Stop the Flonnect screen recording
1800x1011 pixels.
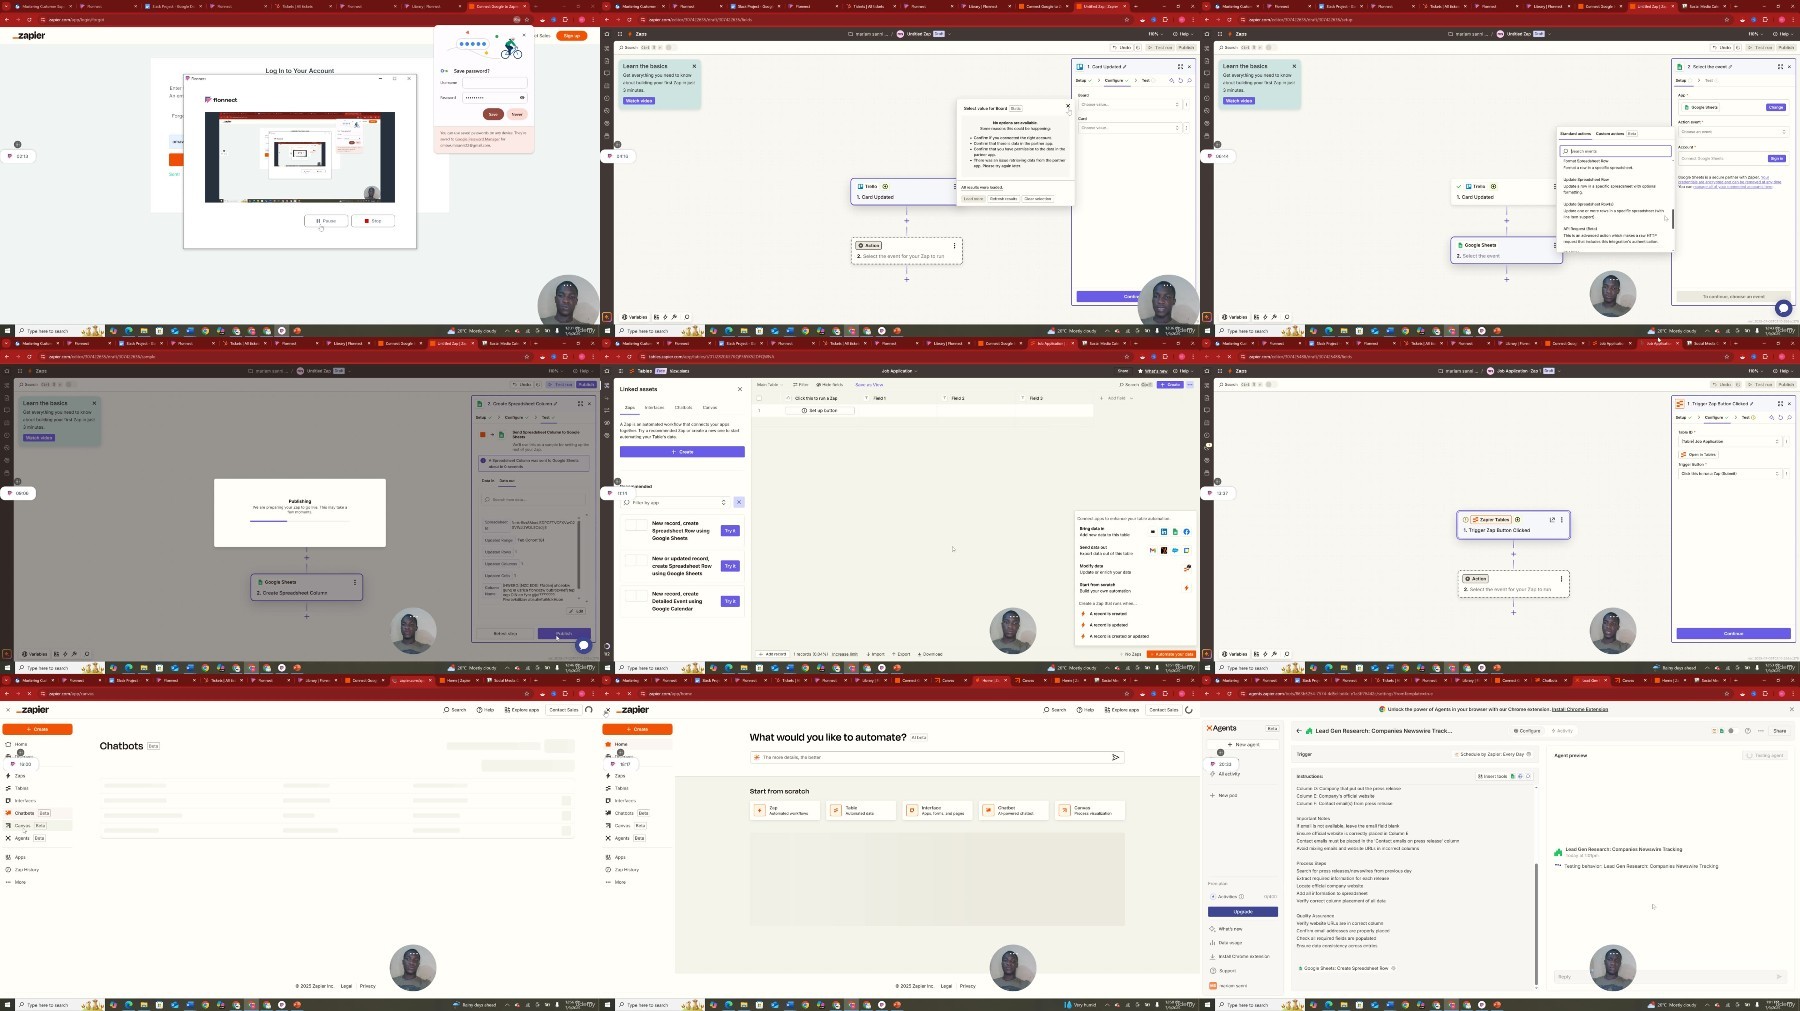pos(373,221)
